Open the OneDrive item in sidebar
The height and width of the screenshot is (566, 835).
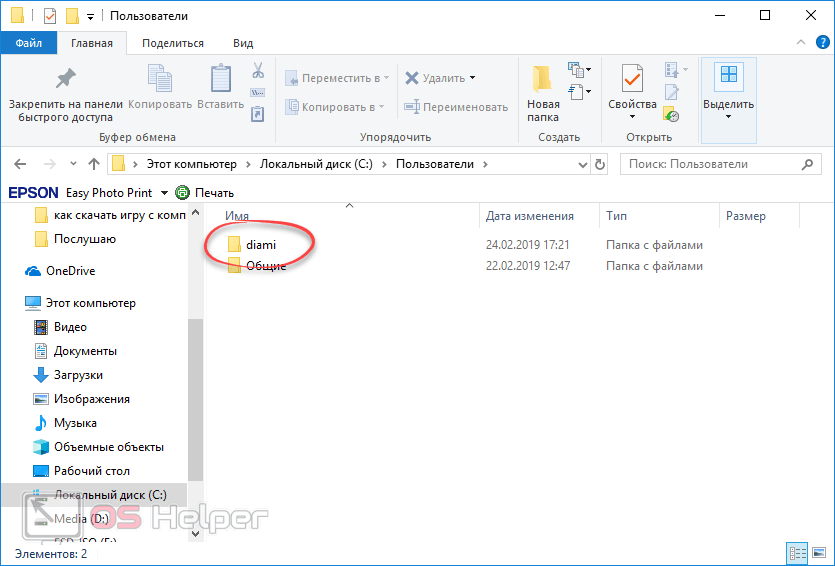70,271
